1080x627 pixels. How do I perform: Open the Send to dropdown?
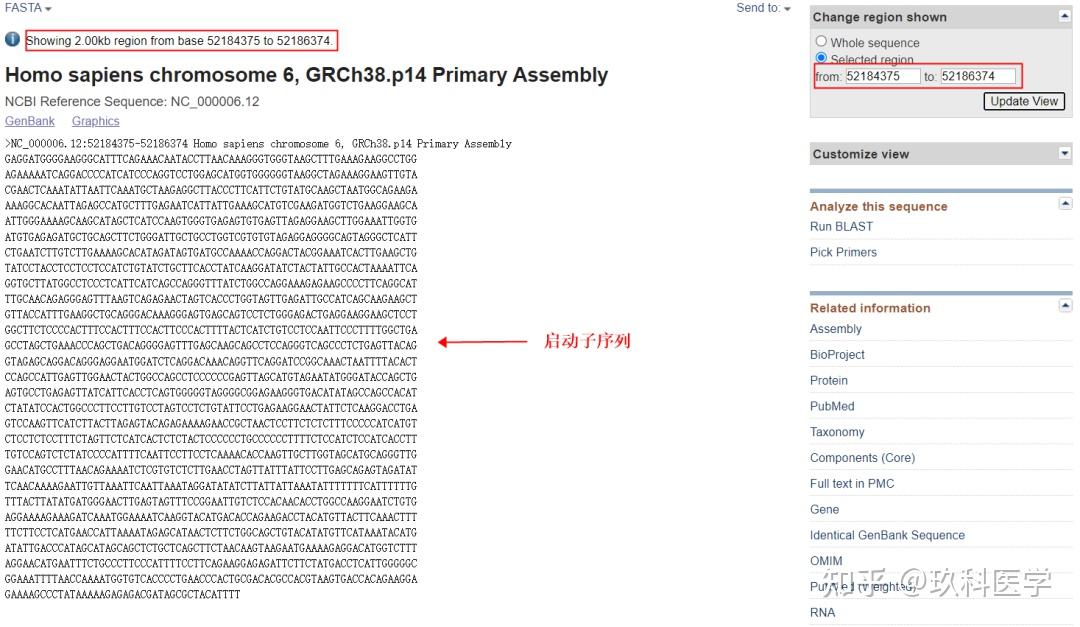(763, 8)
